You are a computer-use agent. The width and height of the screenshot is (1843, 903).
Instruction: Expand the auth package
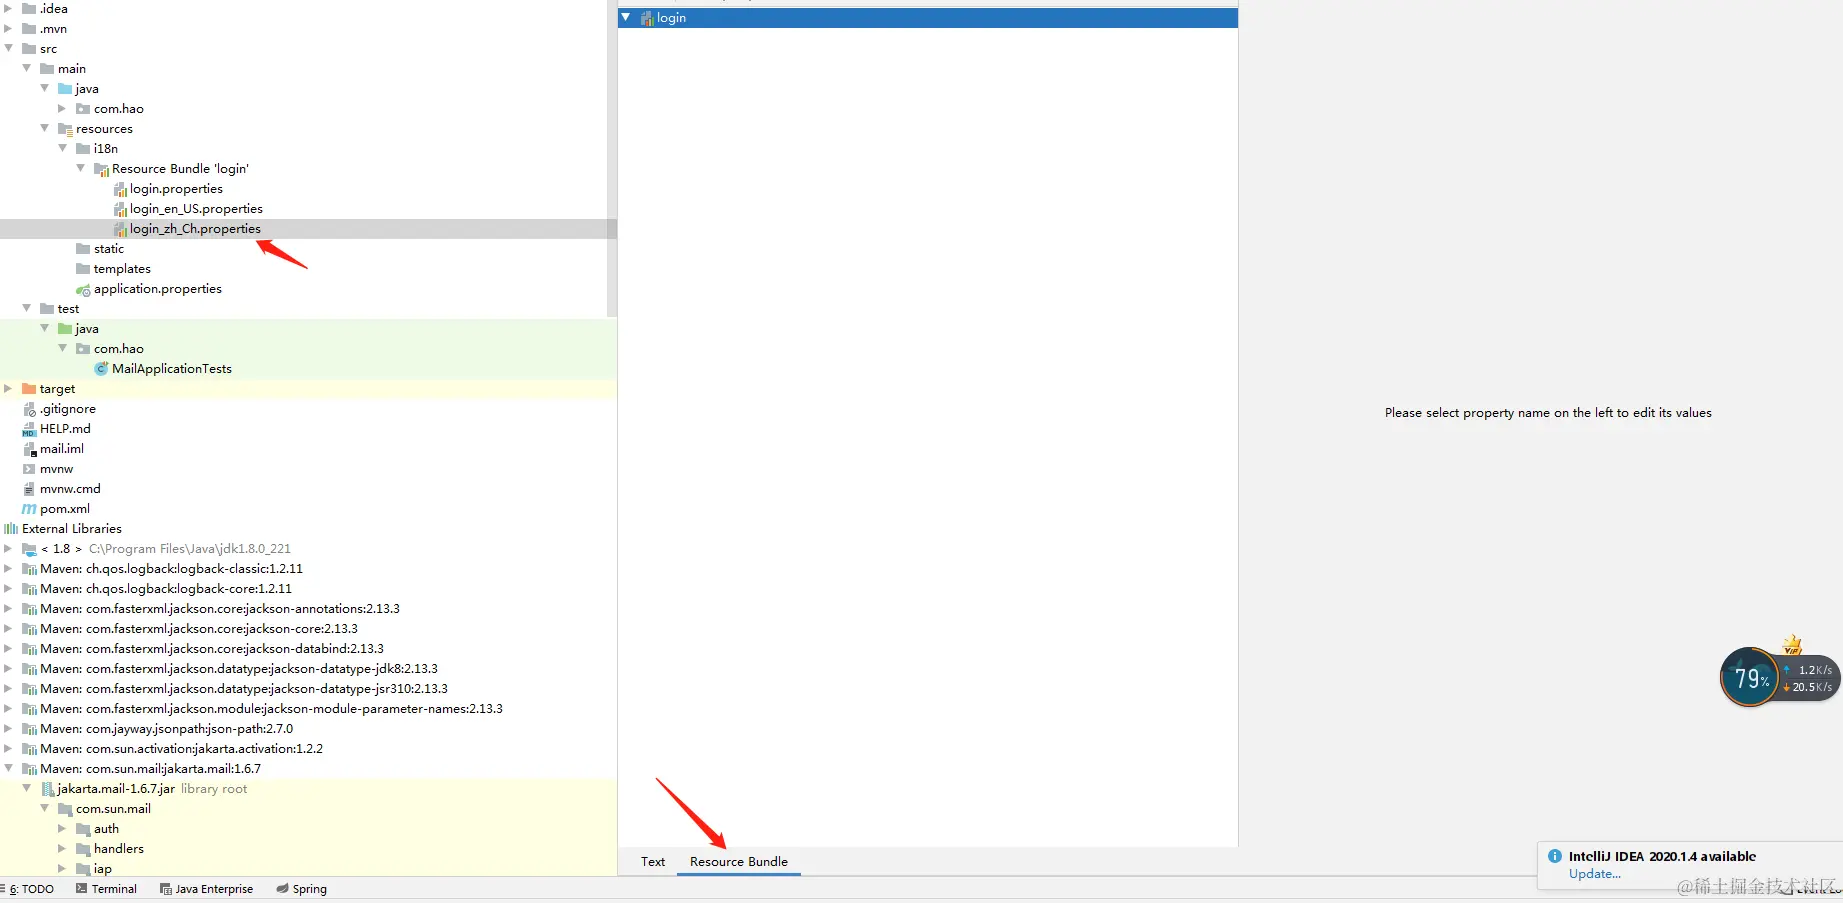[x=63, y=829]
